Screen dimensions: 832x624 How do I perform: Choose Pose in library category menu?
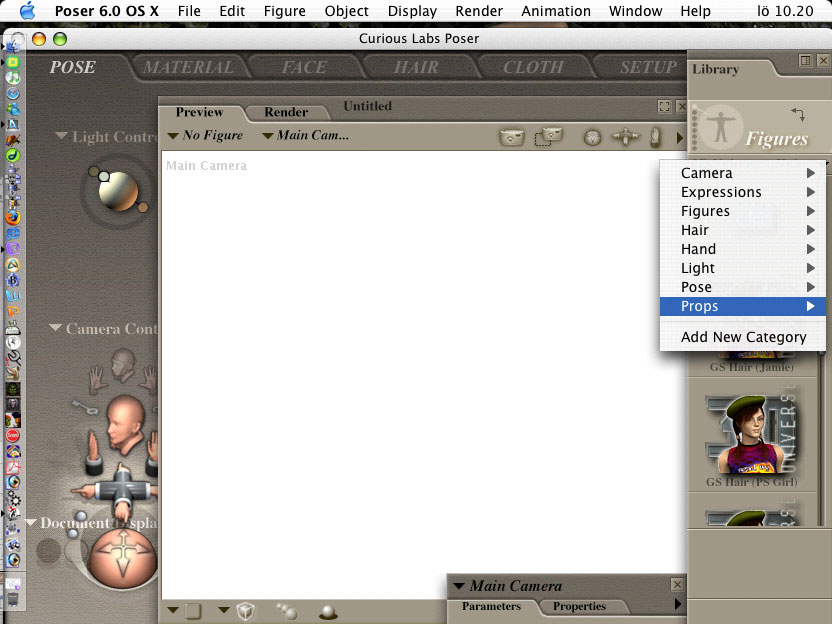[x=742, y=287]
